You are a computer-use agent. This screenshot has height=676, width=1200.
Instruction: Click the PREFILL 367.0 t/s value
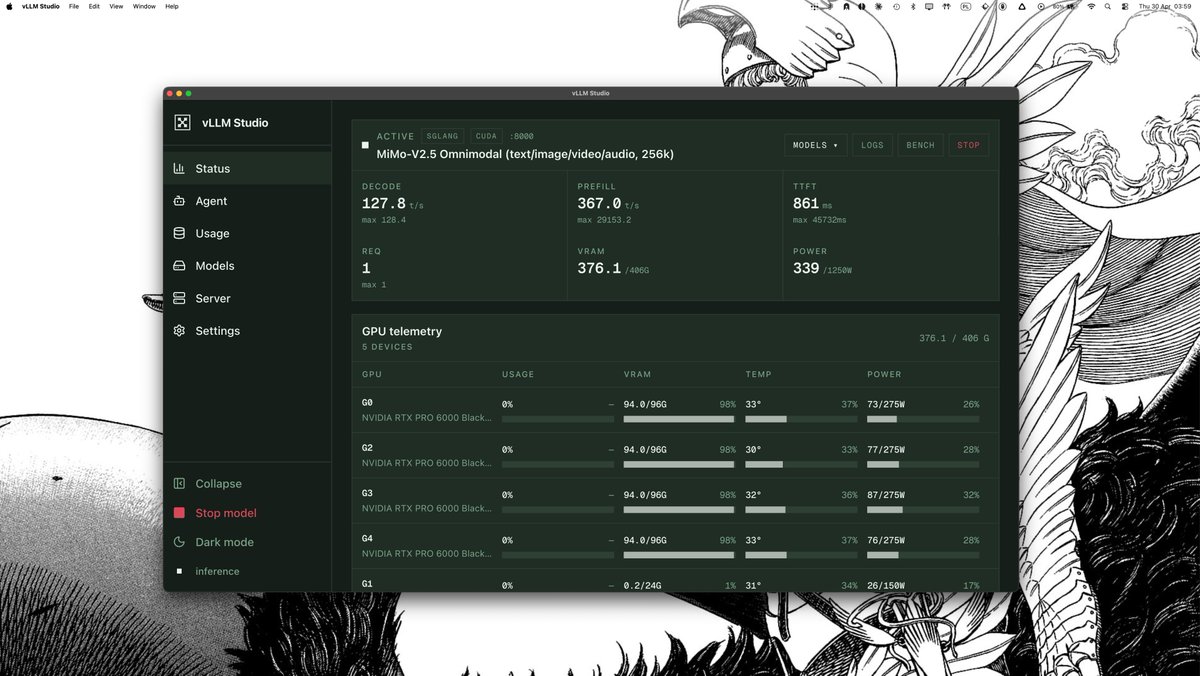[x=608, y=204]
